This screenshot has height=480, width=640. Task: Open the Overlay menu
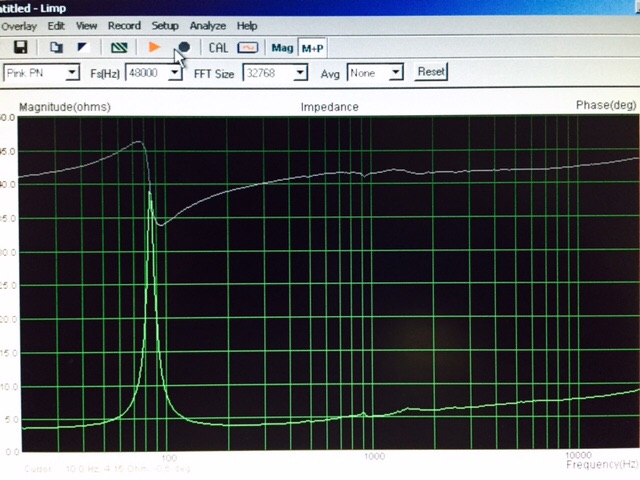pyautogui.click(x=18, y=25)
